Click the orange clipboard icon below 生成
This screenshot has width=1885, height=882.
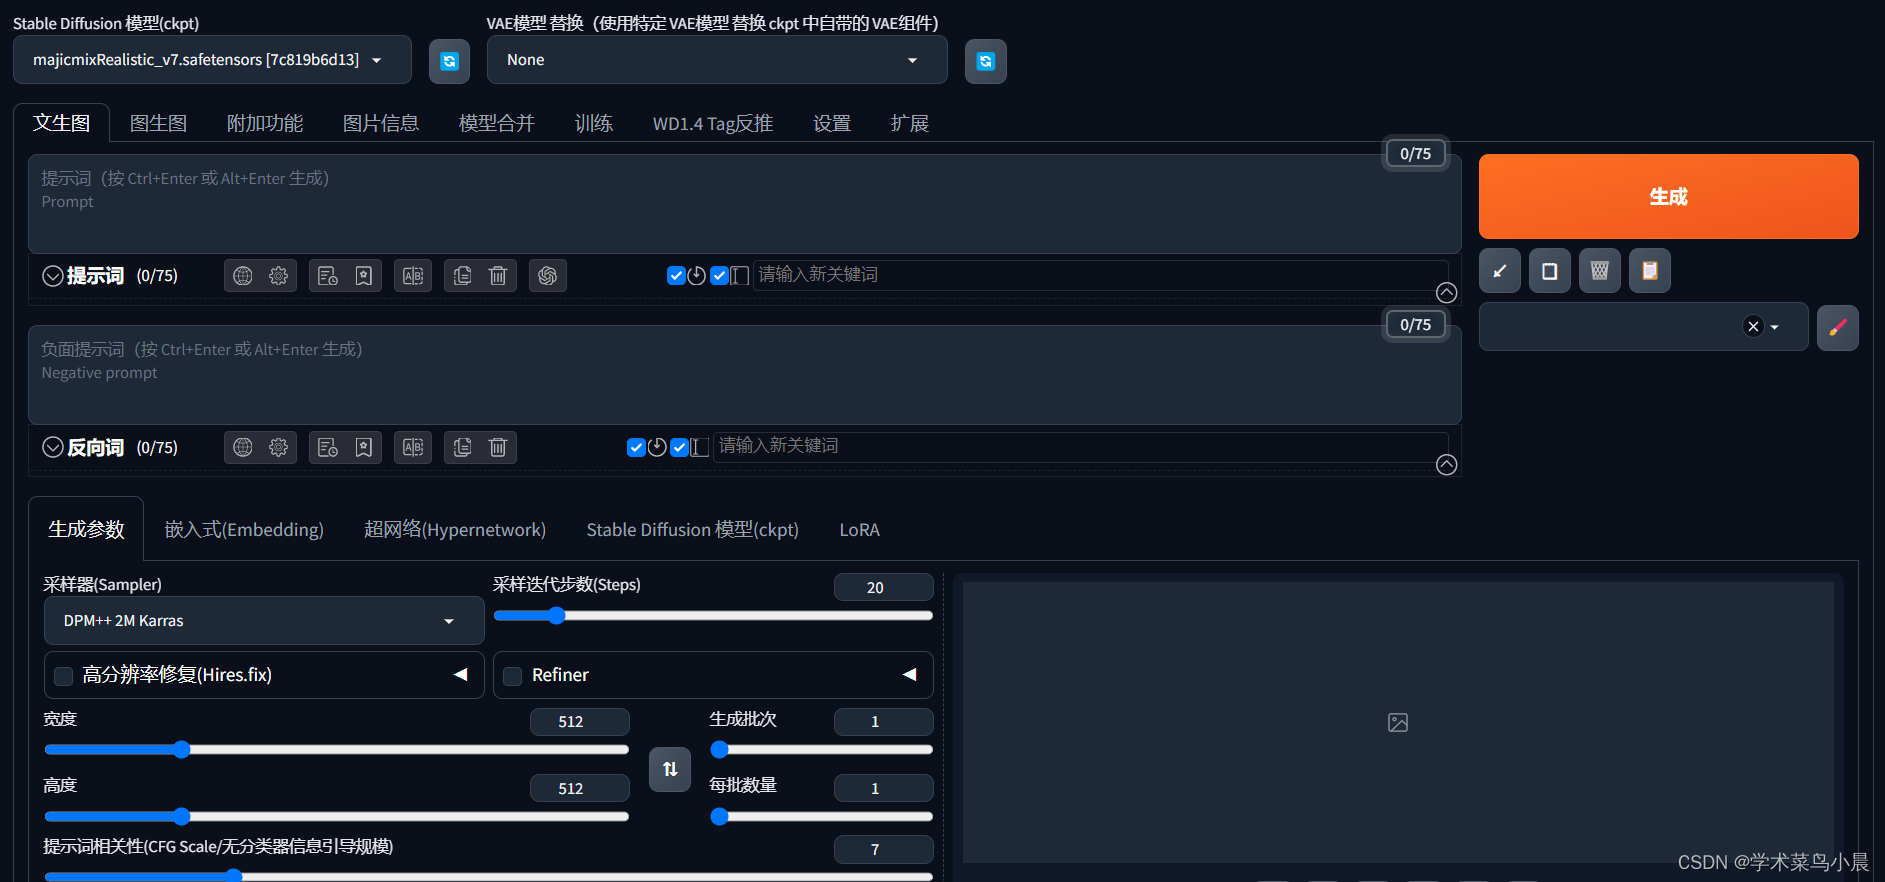pos(1650,271)
